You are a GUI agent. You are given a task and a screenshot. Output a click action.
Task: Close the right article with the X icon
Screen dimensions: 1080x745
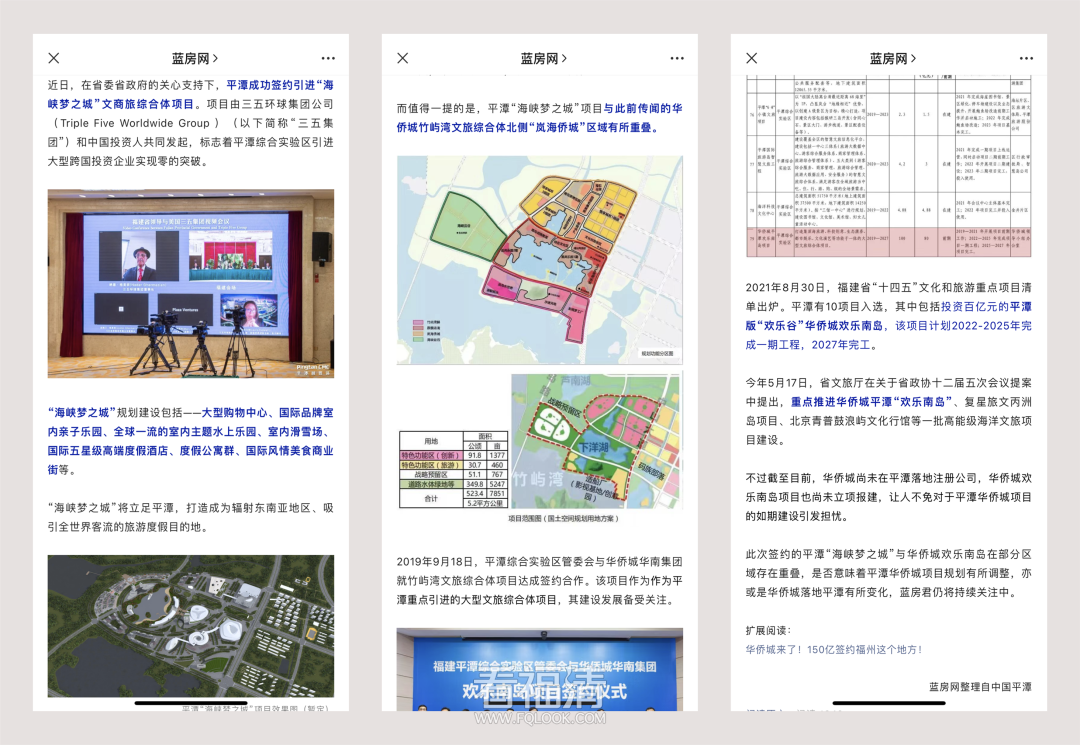[x=752, y=59]
